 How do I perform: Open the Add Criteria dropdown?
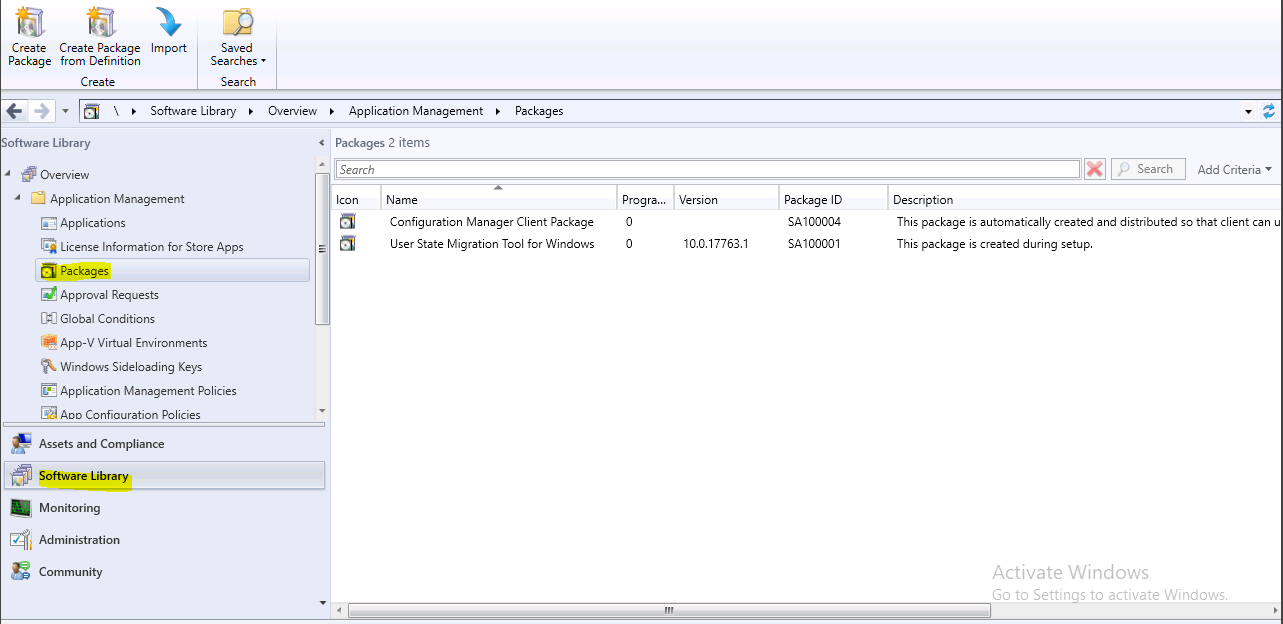tap(1235, 169)
